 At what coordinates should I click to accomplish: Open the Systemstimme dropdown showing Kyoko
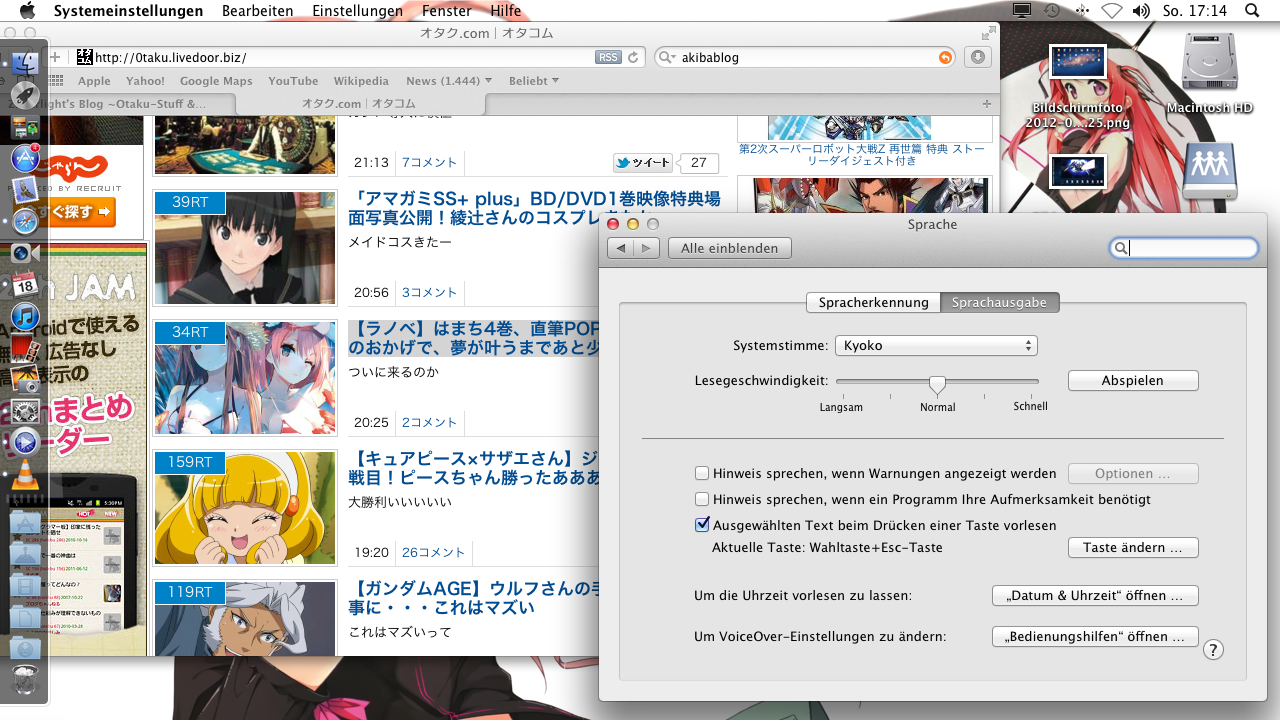[x=937, y=346]
